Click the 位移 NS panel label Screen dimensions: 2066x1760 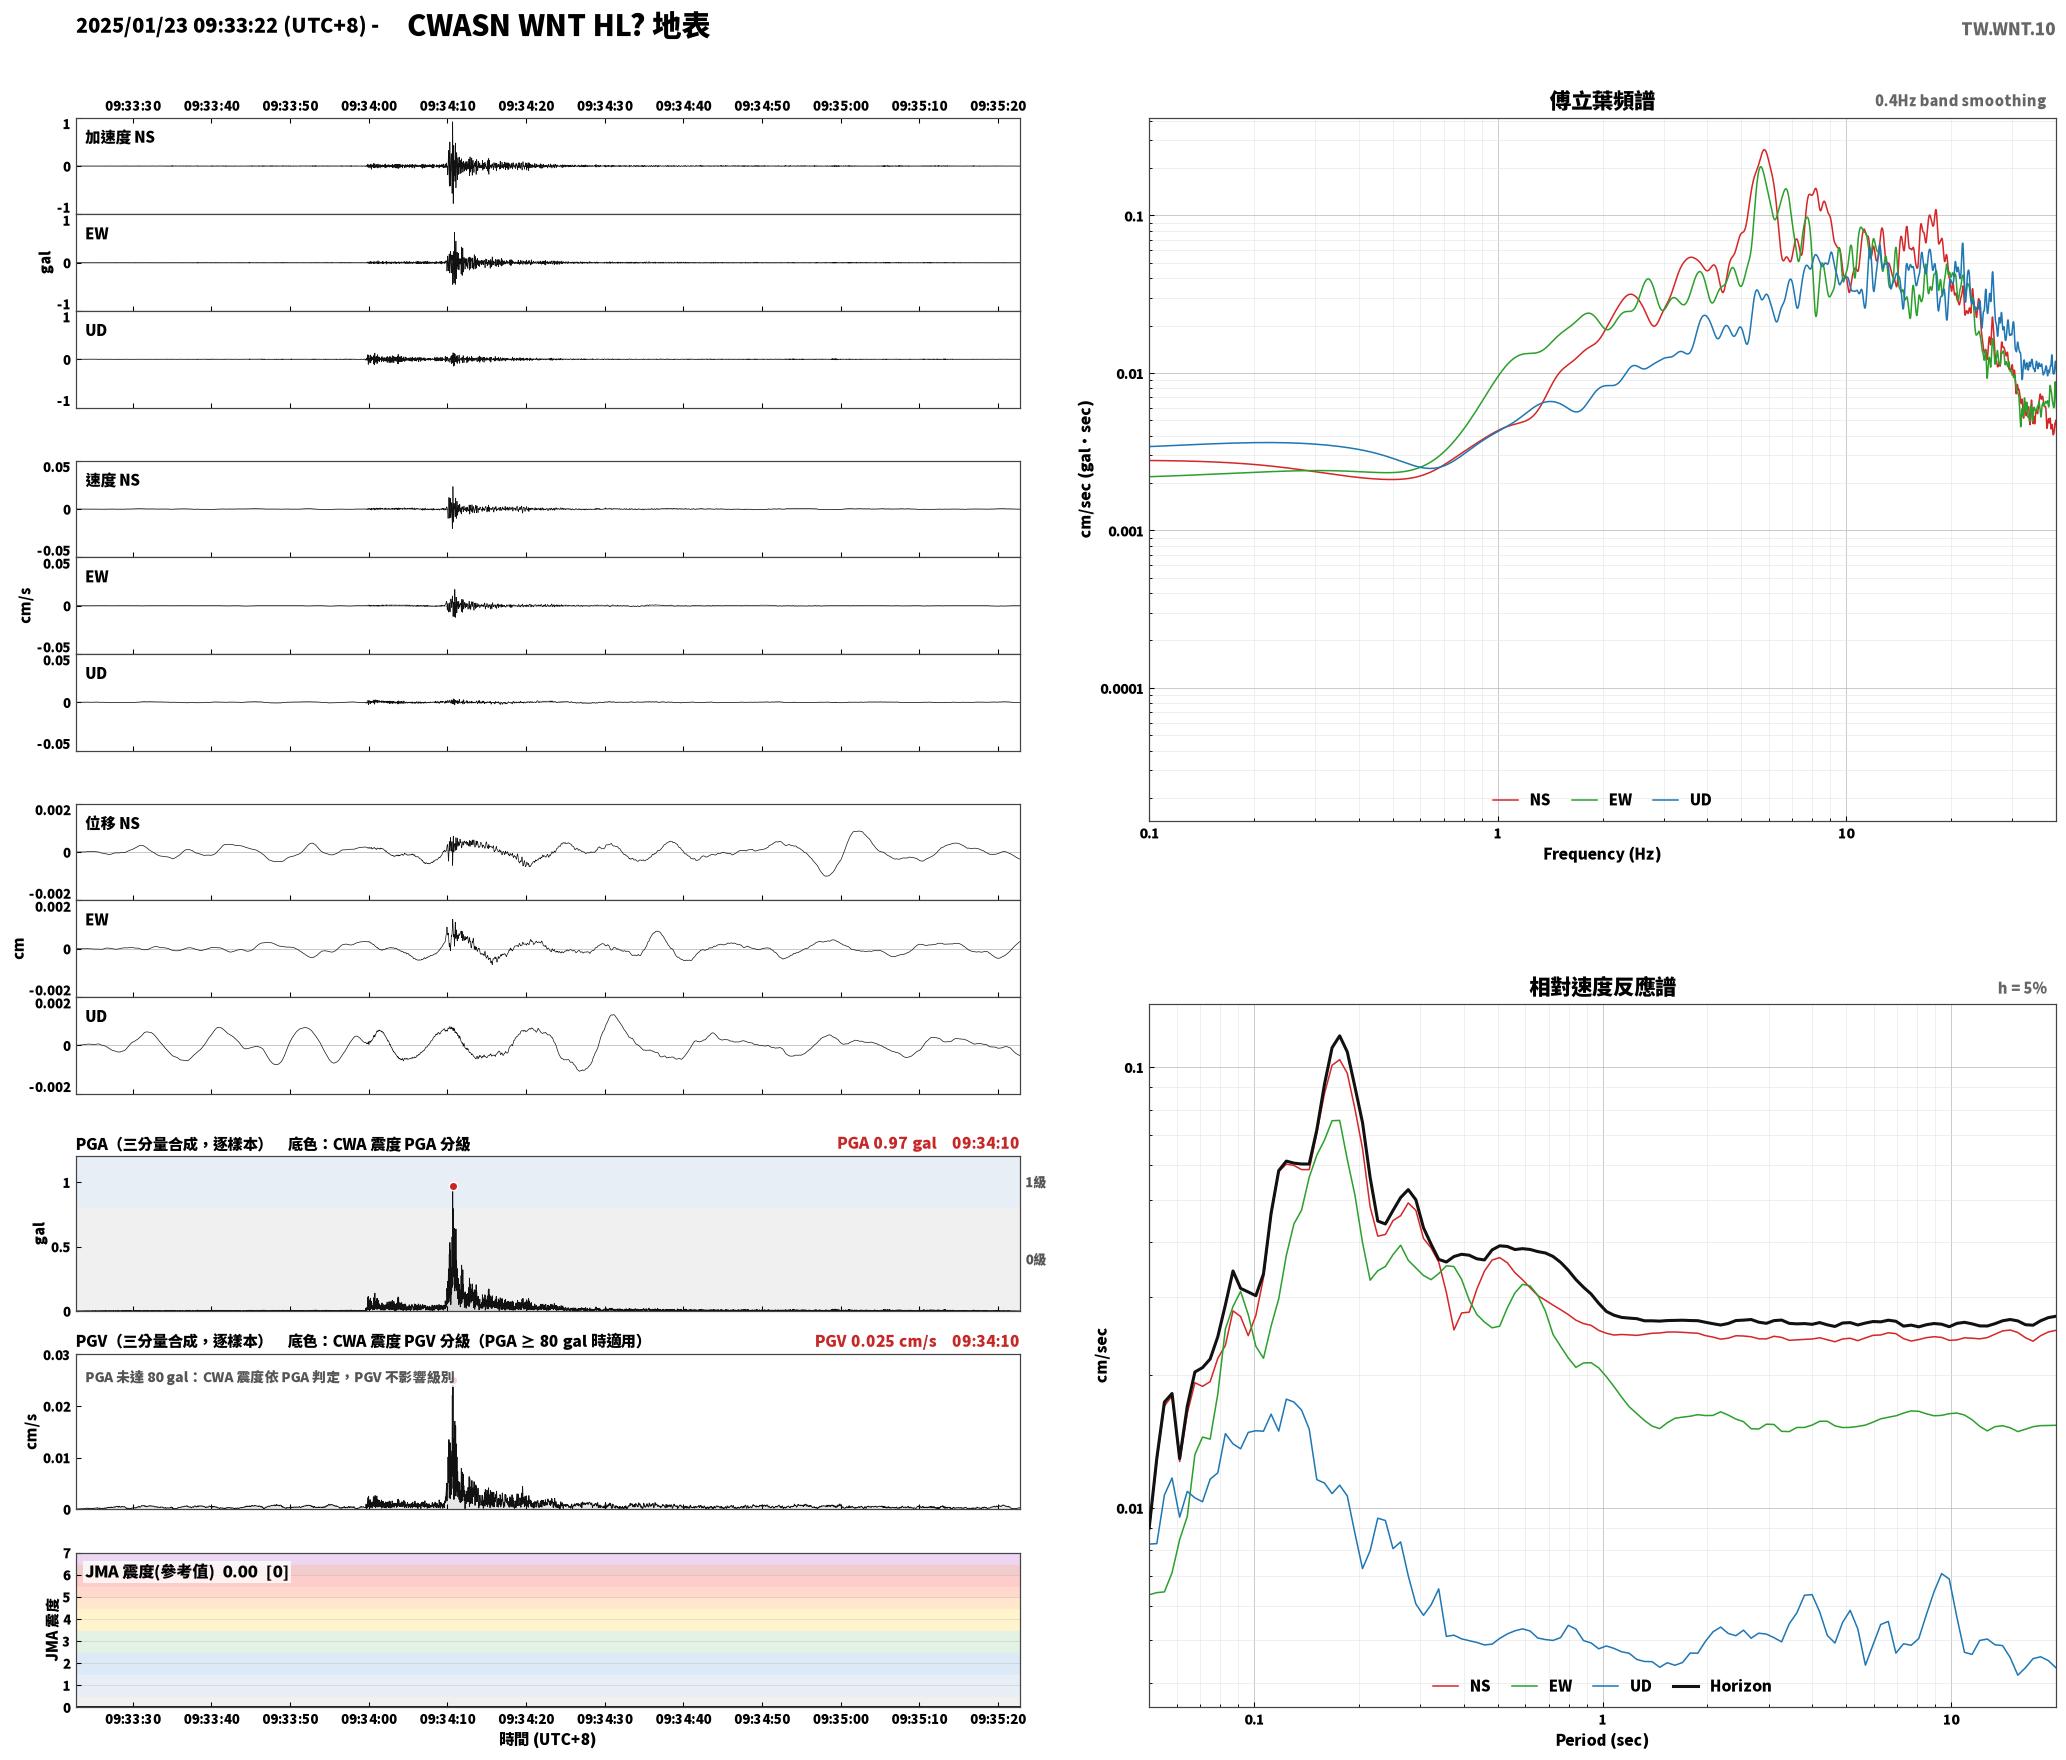[x=113, y=823]
